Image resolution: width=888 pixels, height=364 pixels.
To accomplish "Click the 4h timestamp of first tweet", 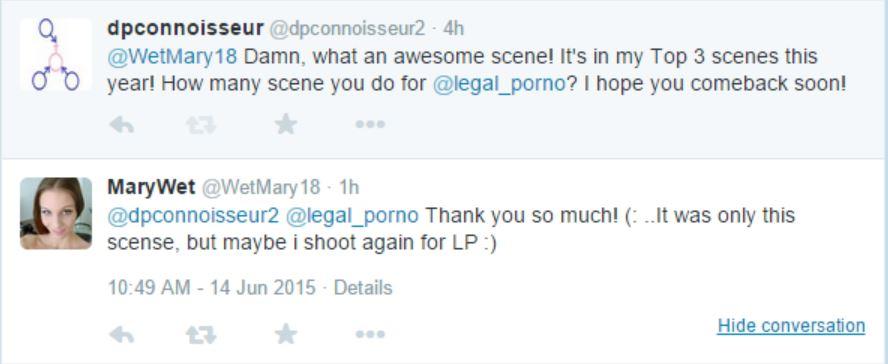I will pos(453,28).
